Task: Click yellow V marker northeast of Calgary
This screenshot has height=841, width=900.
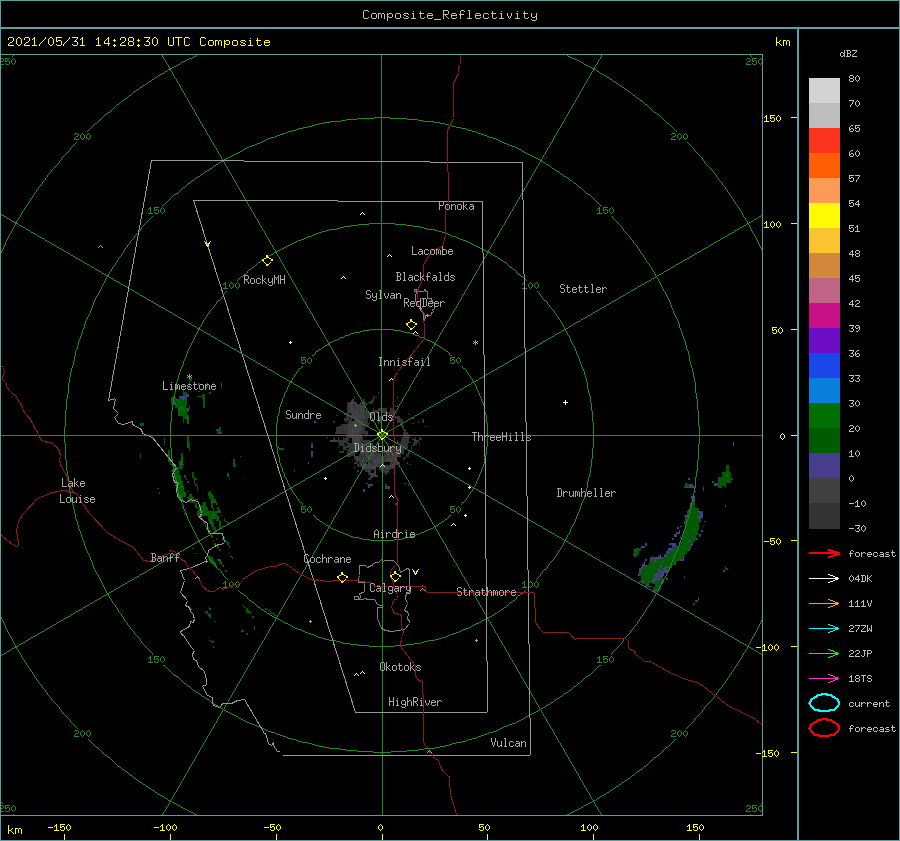Action: click(x=416, y=572)
